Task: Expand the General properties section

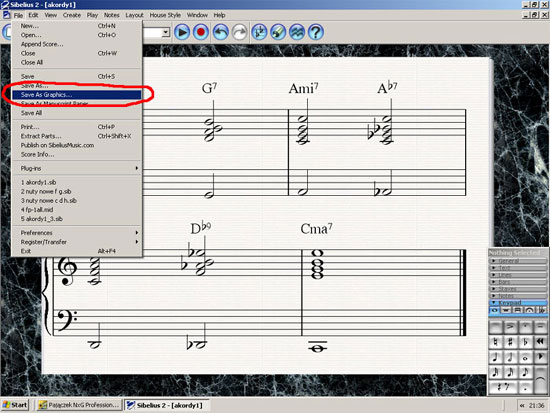Action: [x=518, y=261]
